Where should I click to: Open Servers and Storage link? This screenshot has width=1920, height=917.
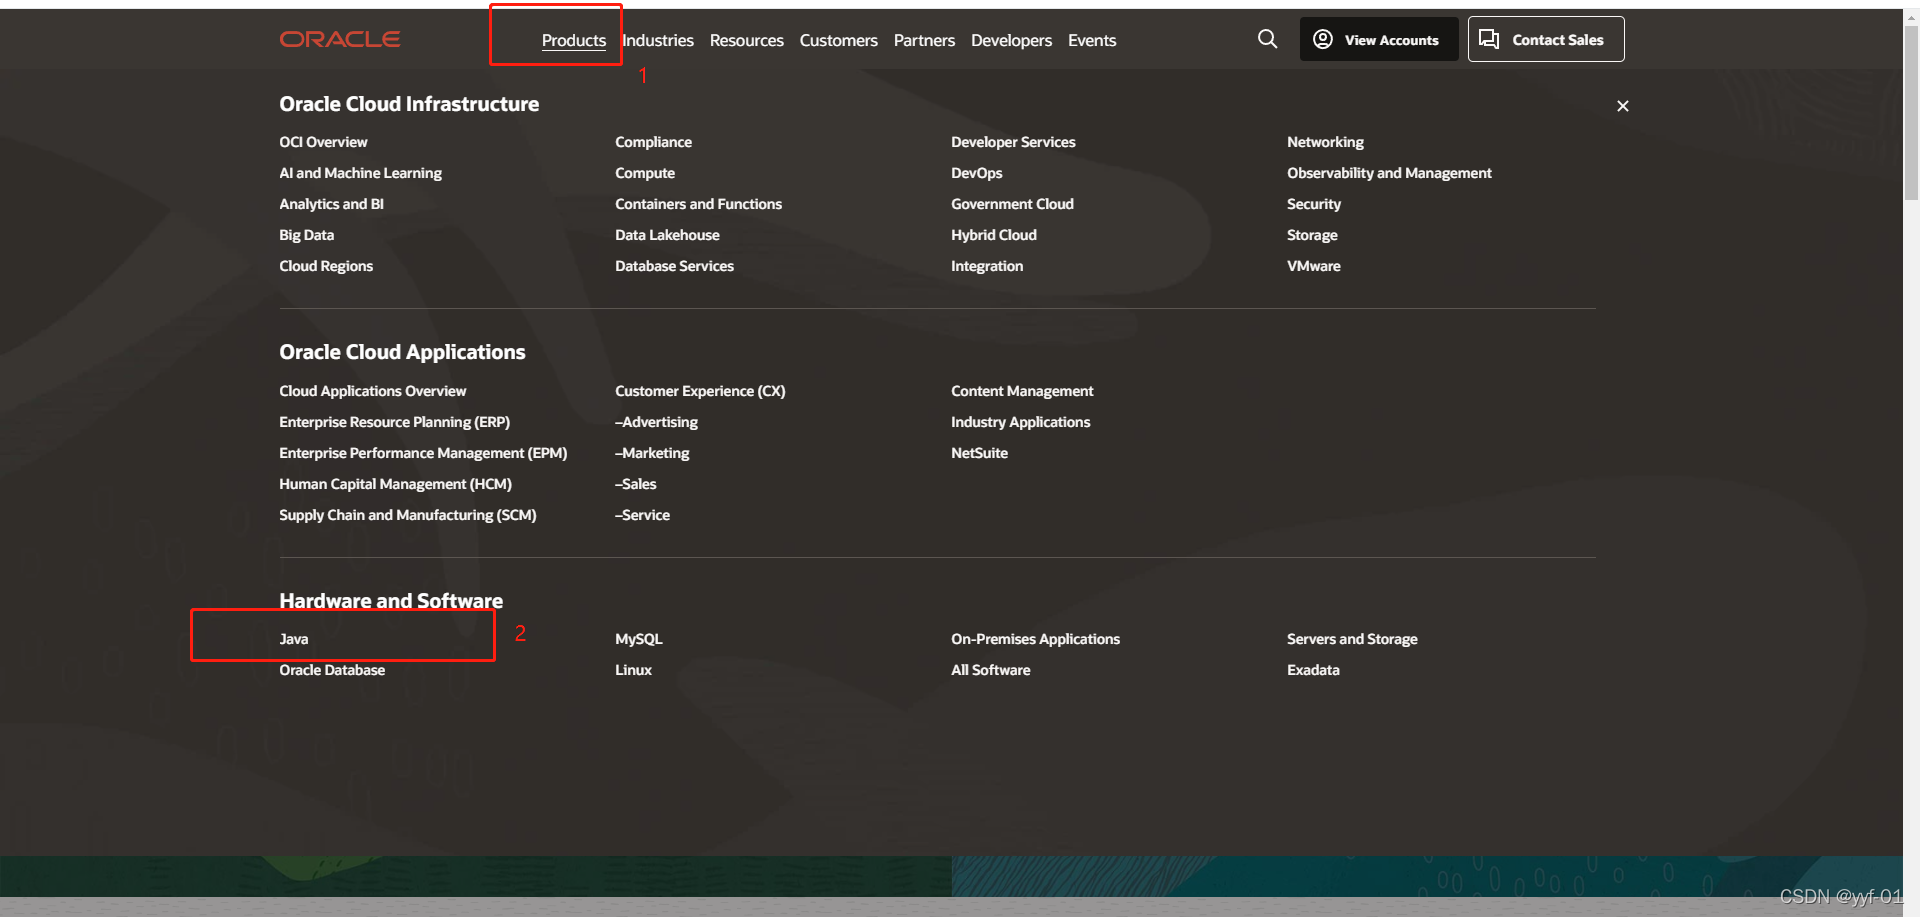(1352, 639)
